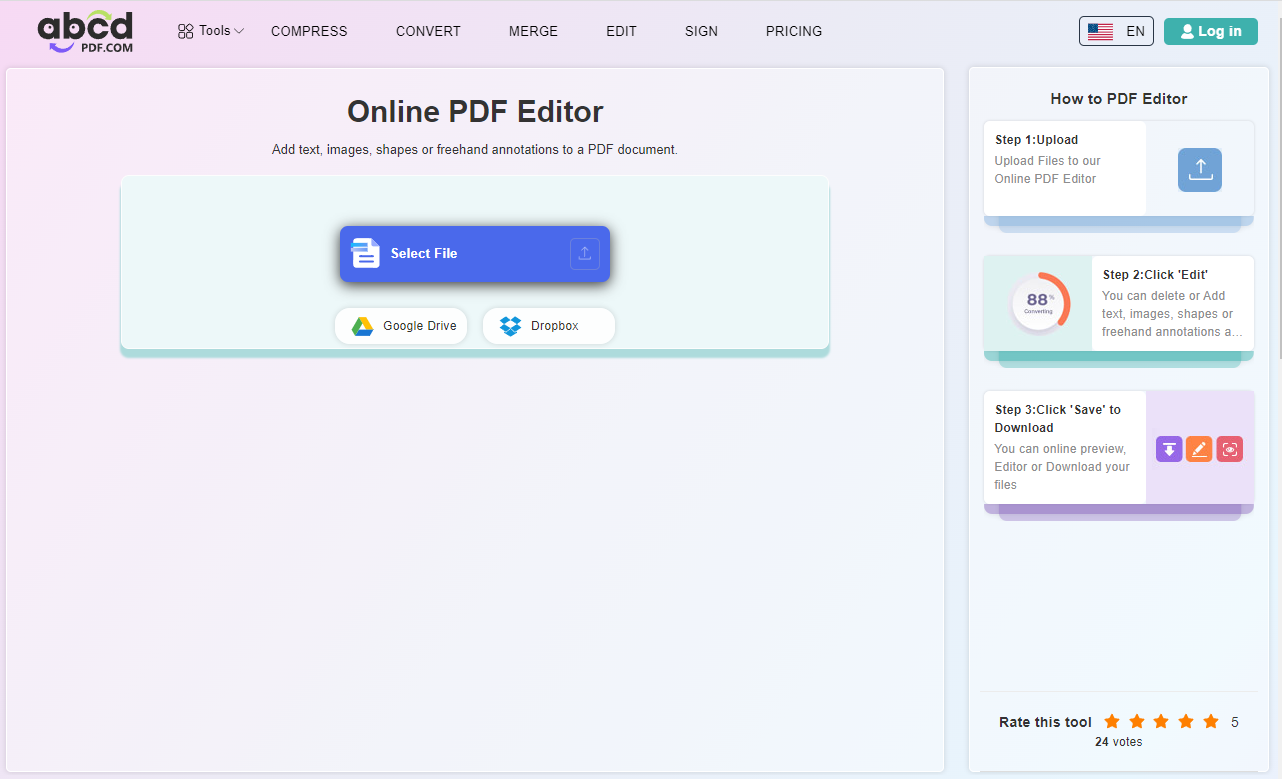Screen dimensions: 1282x779
Task: Click the Dropbox logo icon
Action: [x=510, y=326]
